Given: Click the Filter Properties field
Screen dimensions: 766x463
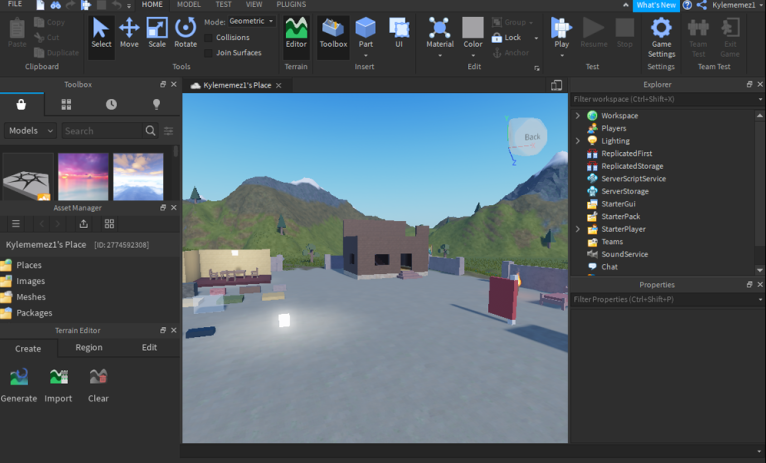Looking at the screenshot, I should point(663,299).
